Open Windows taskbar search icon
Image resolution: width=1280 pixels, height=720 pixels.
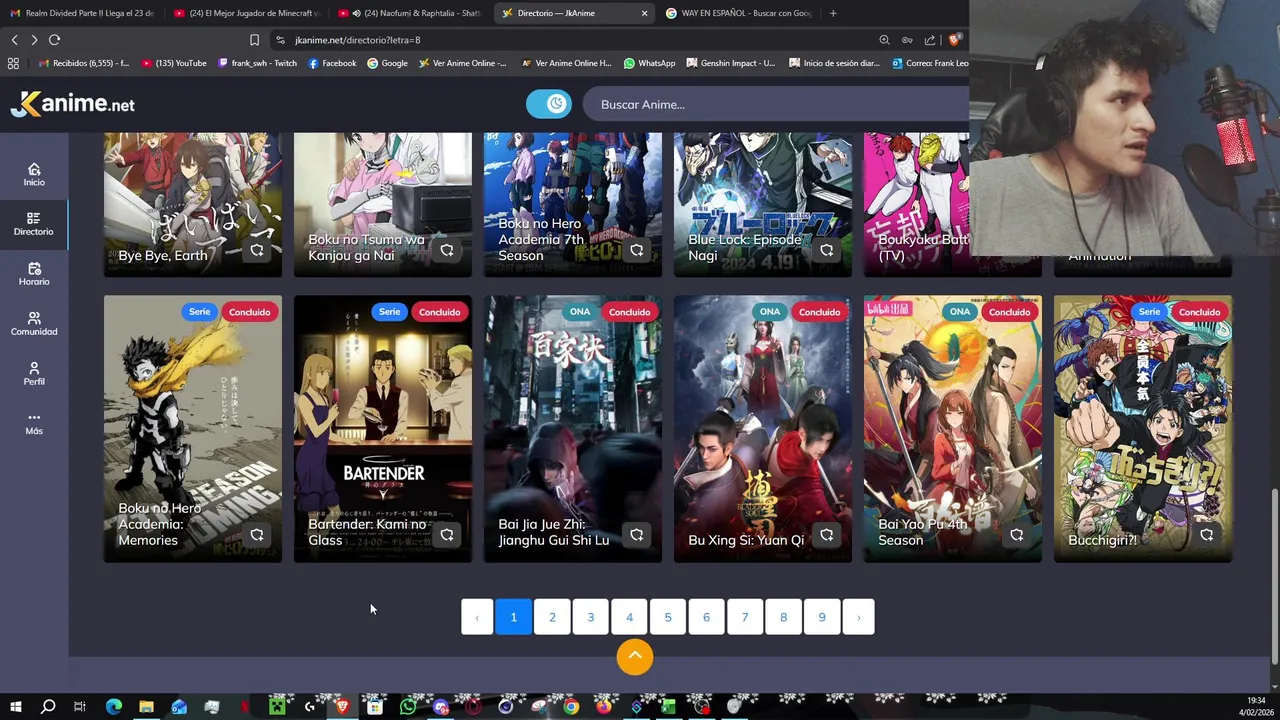47,707
